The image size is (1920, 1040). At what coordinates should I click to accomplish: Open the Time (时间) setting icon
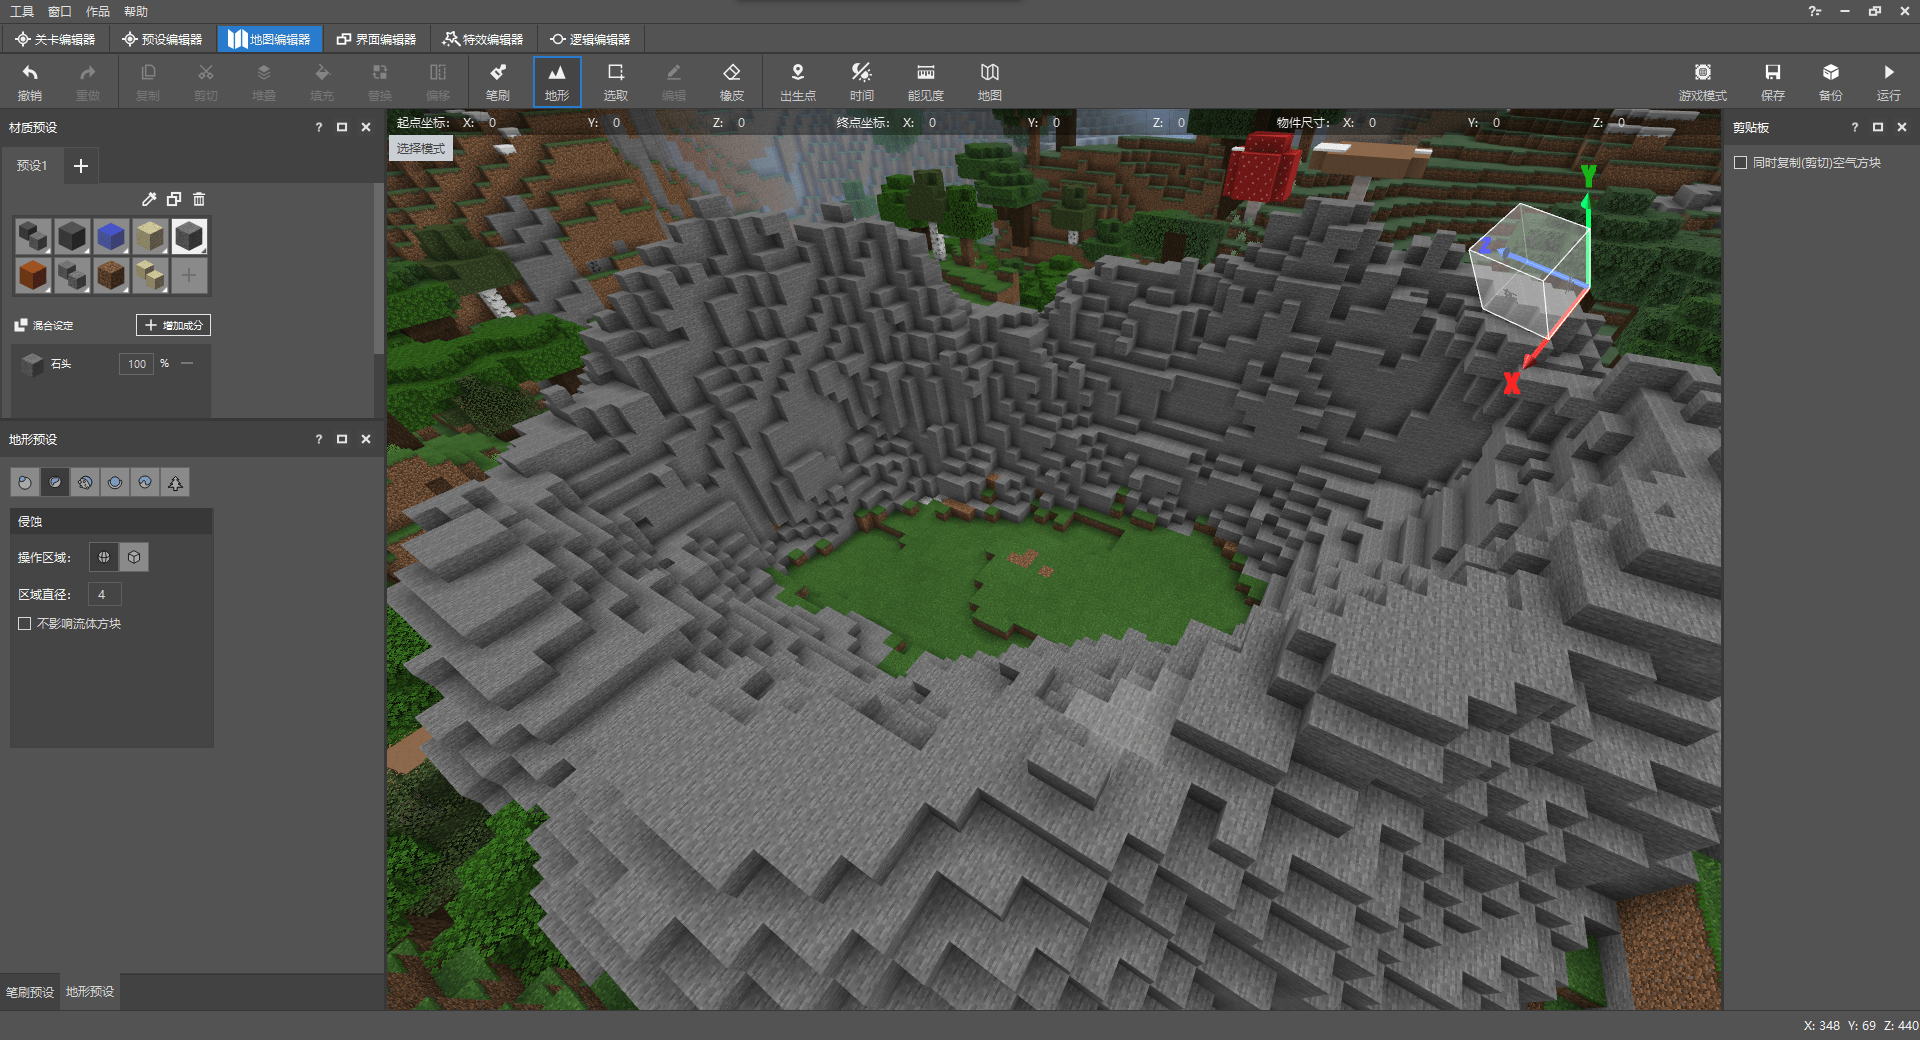(862, 81)
